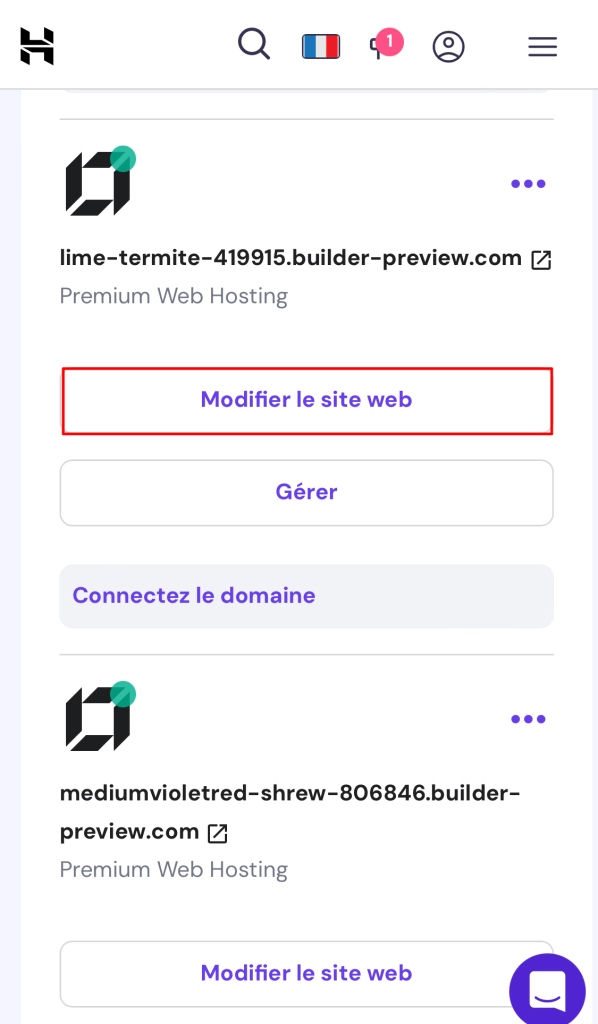
Task: Click the mediumvioletred-shrew website builder logo
Action: pyautogui.click(x=98, y=719)
